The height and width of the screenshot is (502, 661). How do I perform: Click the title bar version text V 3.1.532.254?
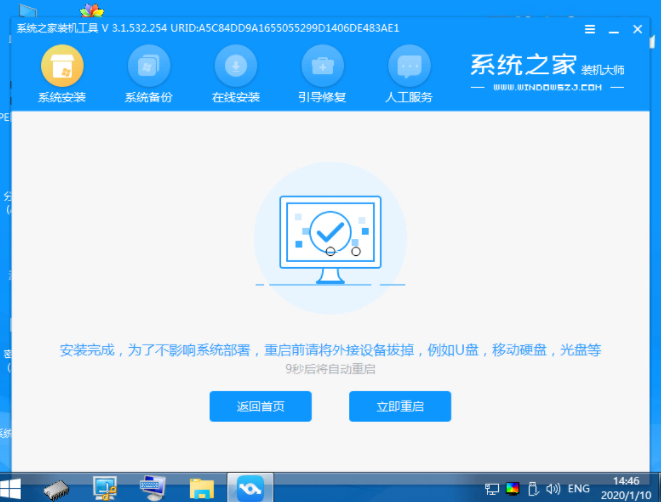134,28
